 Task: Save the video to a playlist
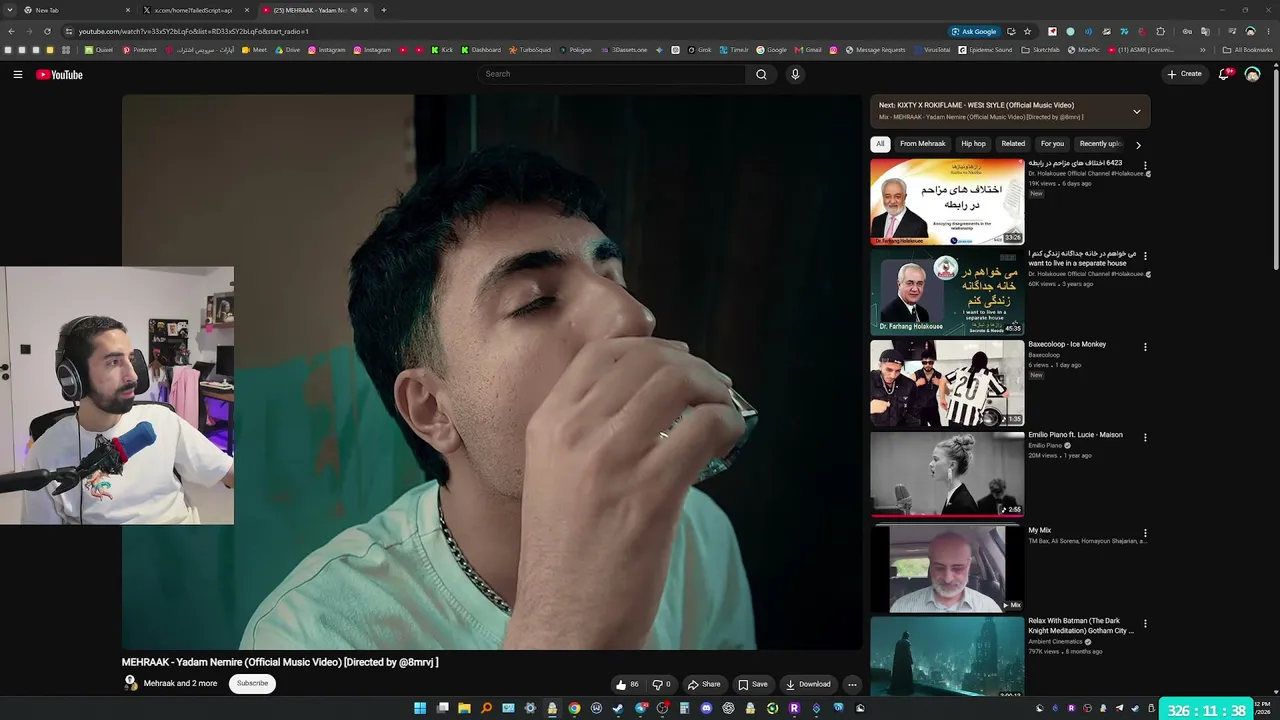coord(753,684)
